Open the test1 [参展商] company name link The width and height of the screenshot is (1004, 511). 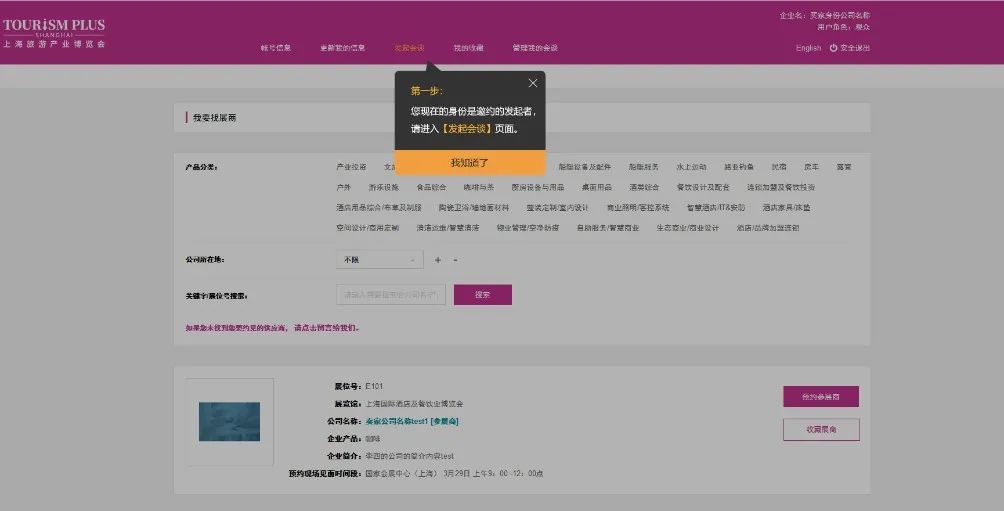(x=412, y=421)
